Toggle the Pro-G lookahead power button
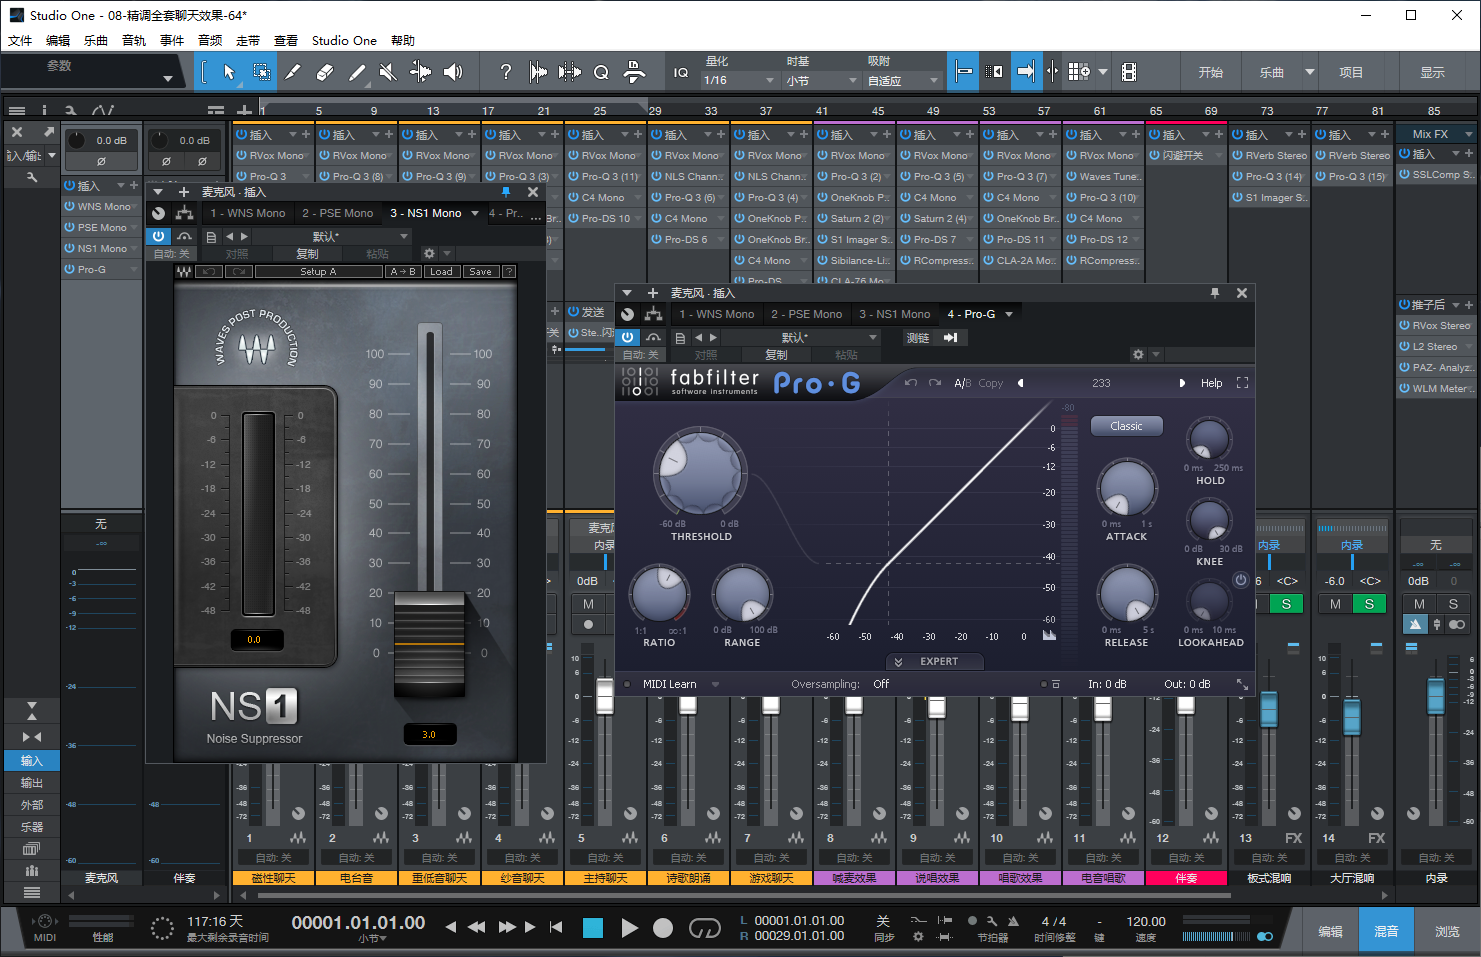The image size is (1481, 957). [1241, 580]
